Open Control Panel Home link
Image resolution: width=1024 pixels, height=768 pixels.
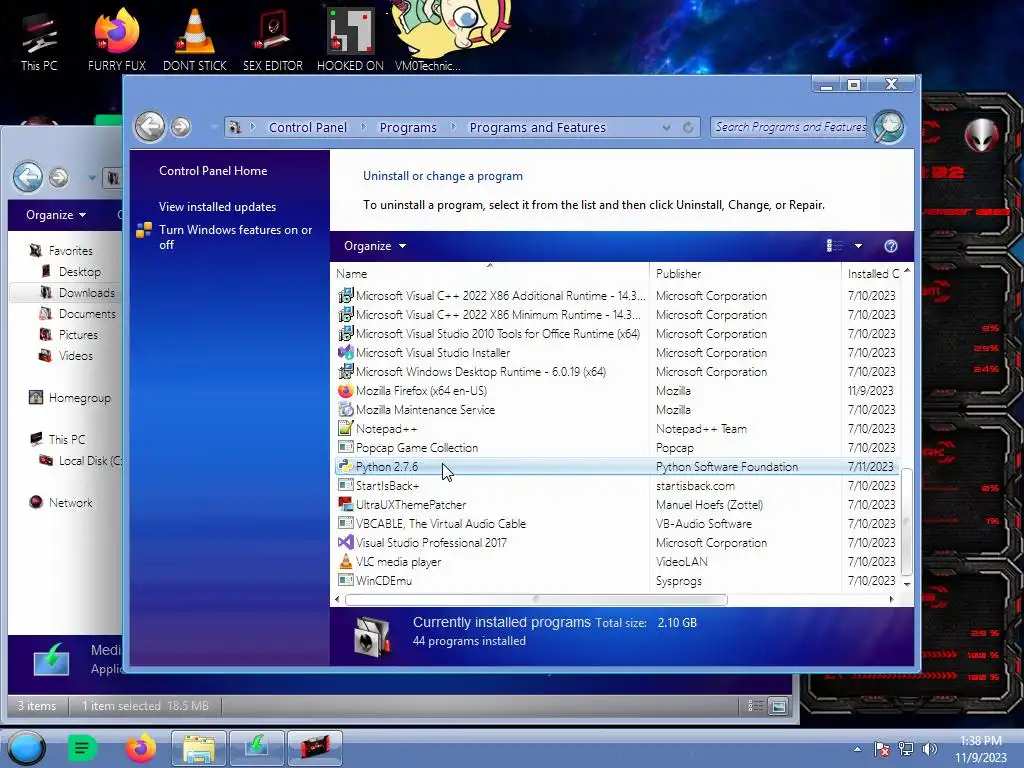pyautogui.click(x=213, y=170)
